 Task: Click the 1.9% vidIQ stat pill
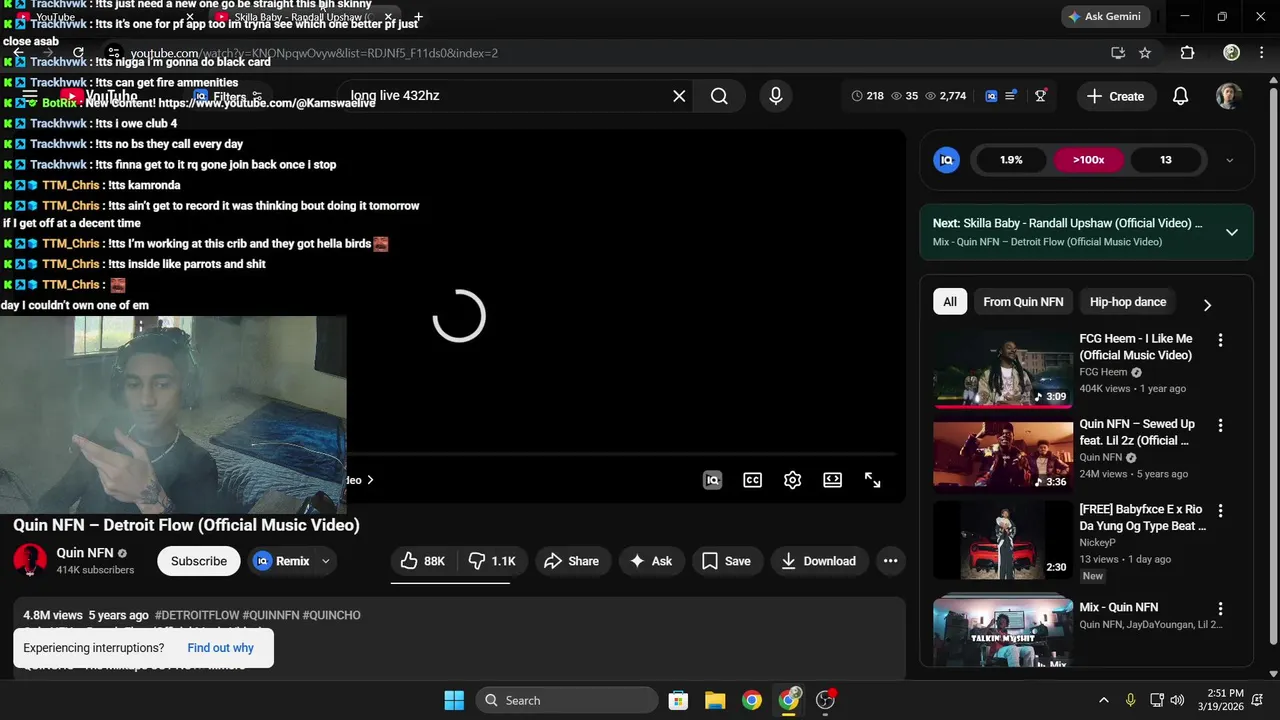[1011, 160]
